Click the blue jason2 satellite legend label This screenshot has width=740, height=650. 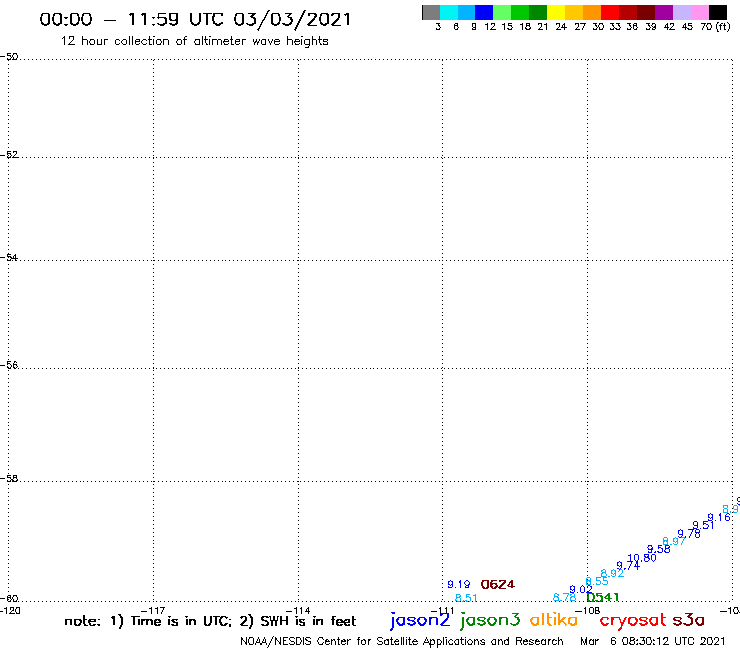pos(420,621)
